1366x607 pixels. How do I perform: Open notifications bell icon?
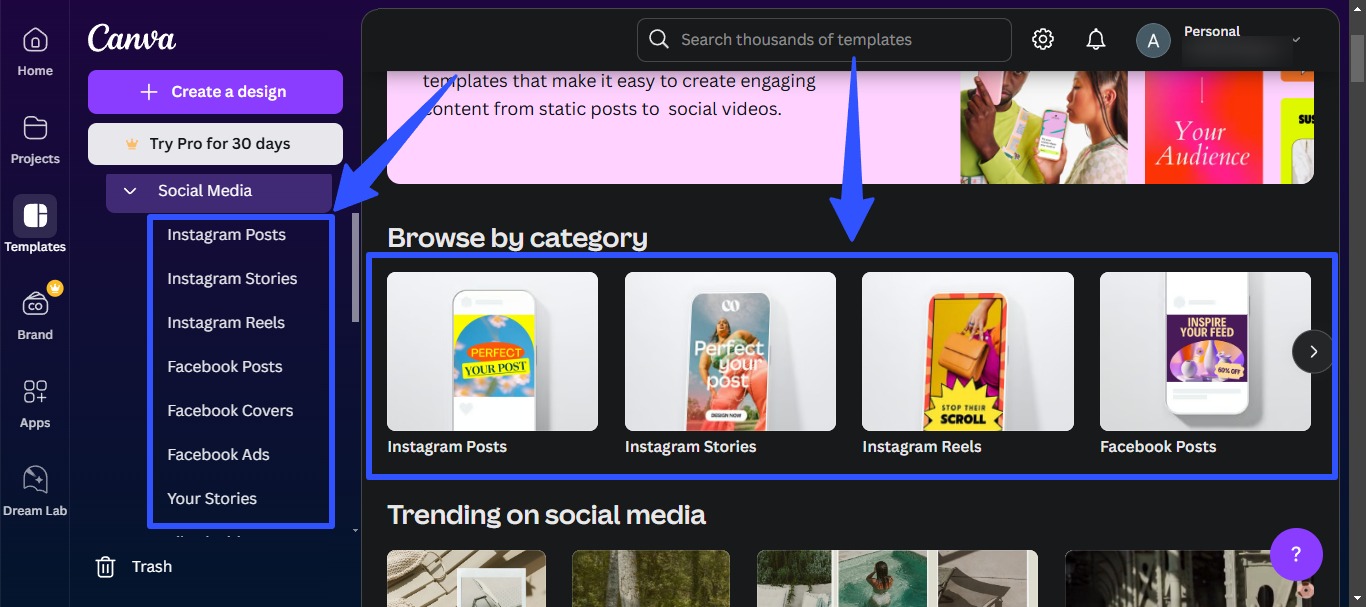1094,39
